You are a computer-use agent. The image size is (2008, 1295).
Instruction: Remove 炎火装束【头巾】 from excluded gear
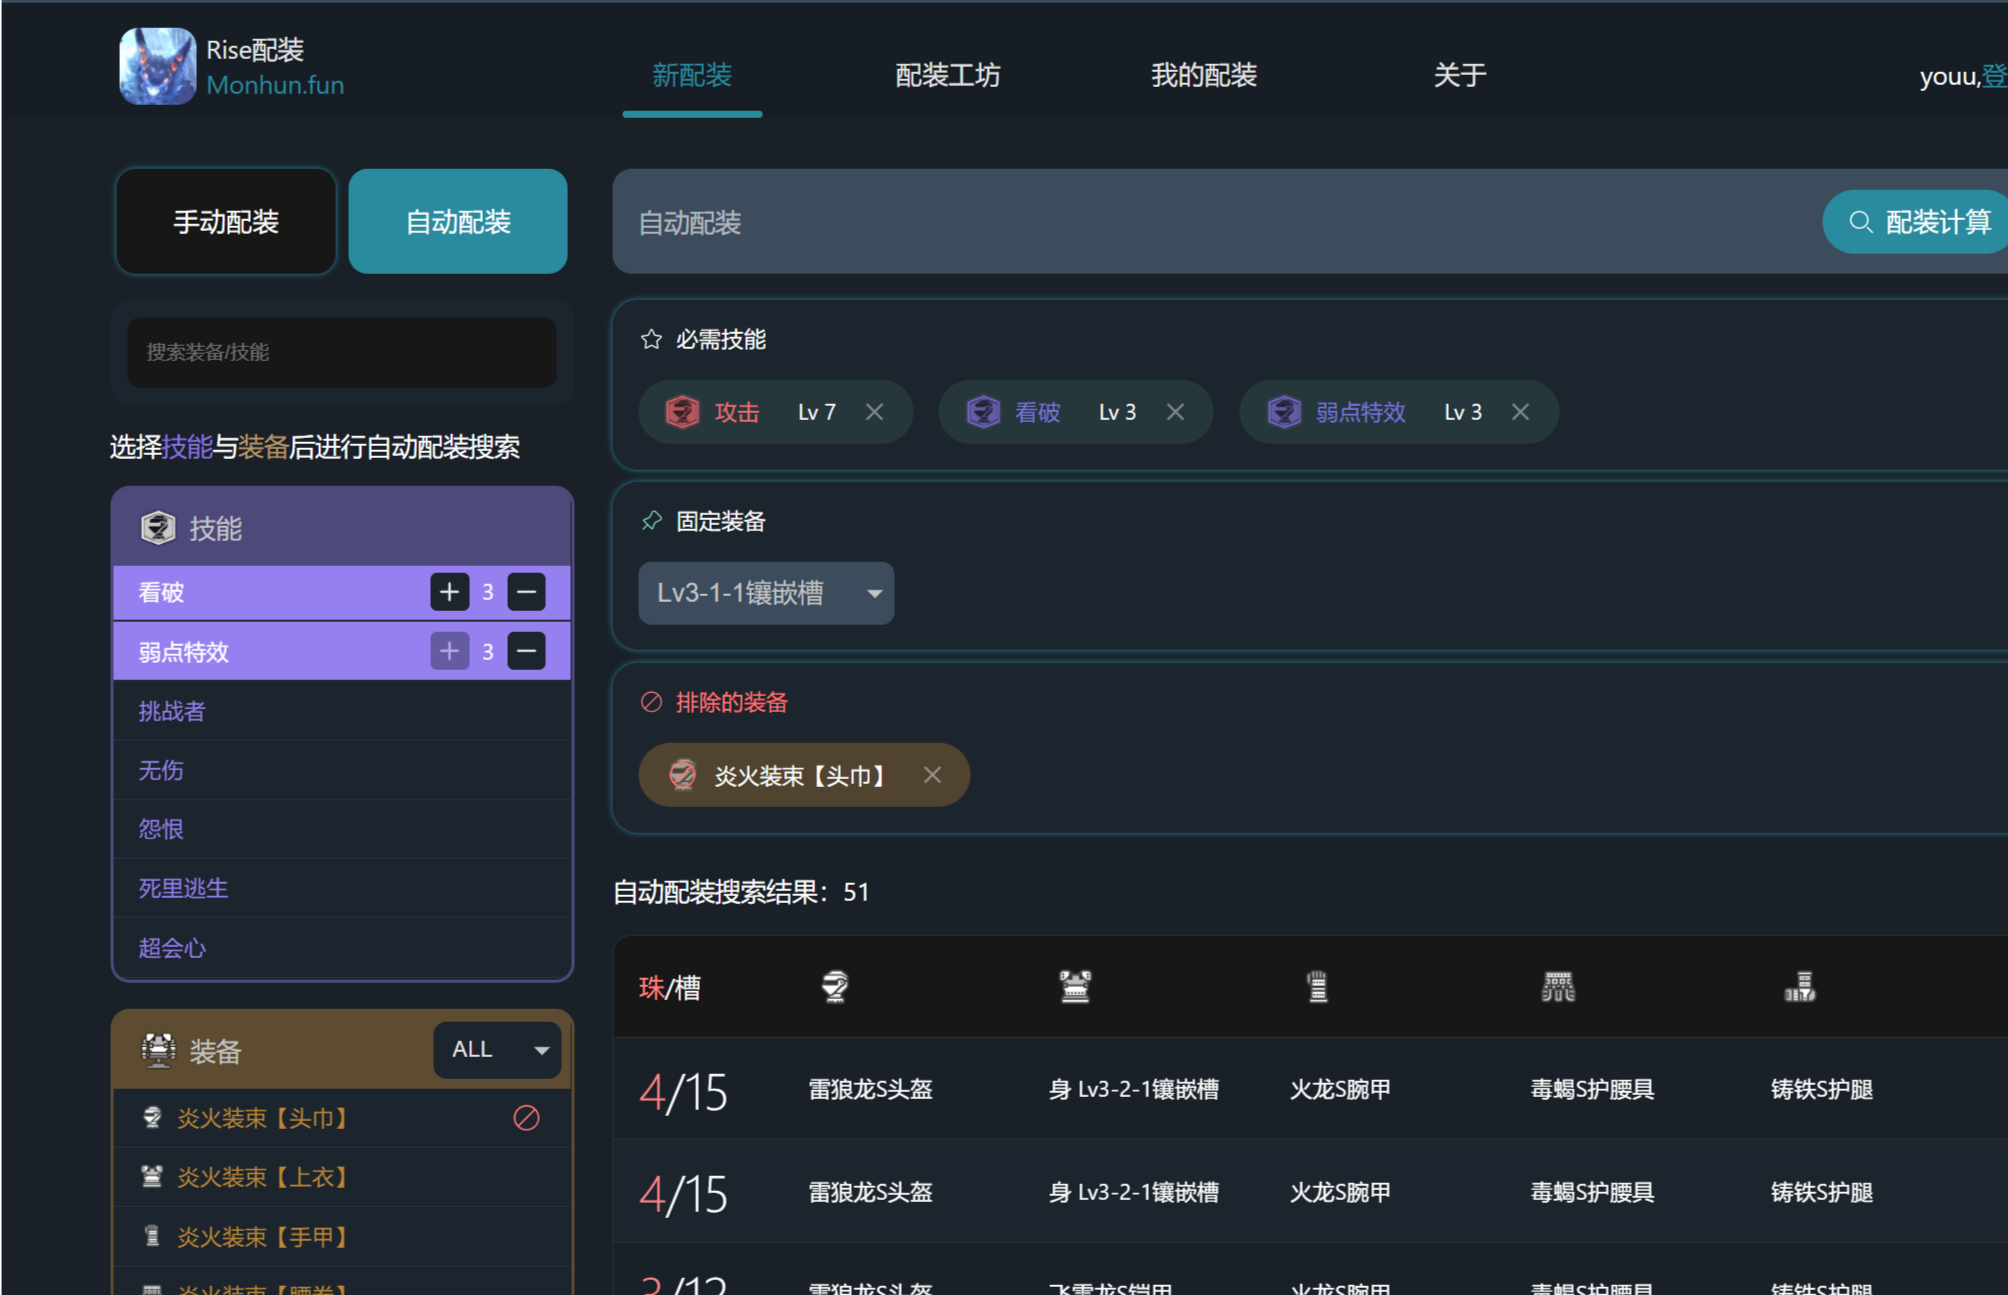932,775
